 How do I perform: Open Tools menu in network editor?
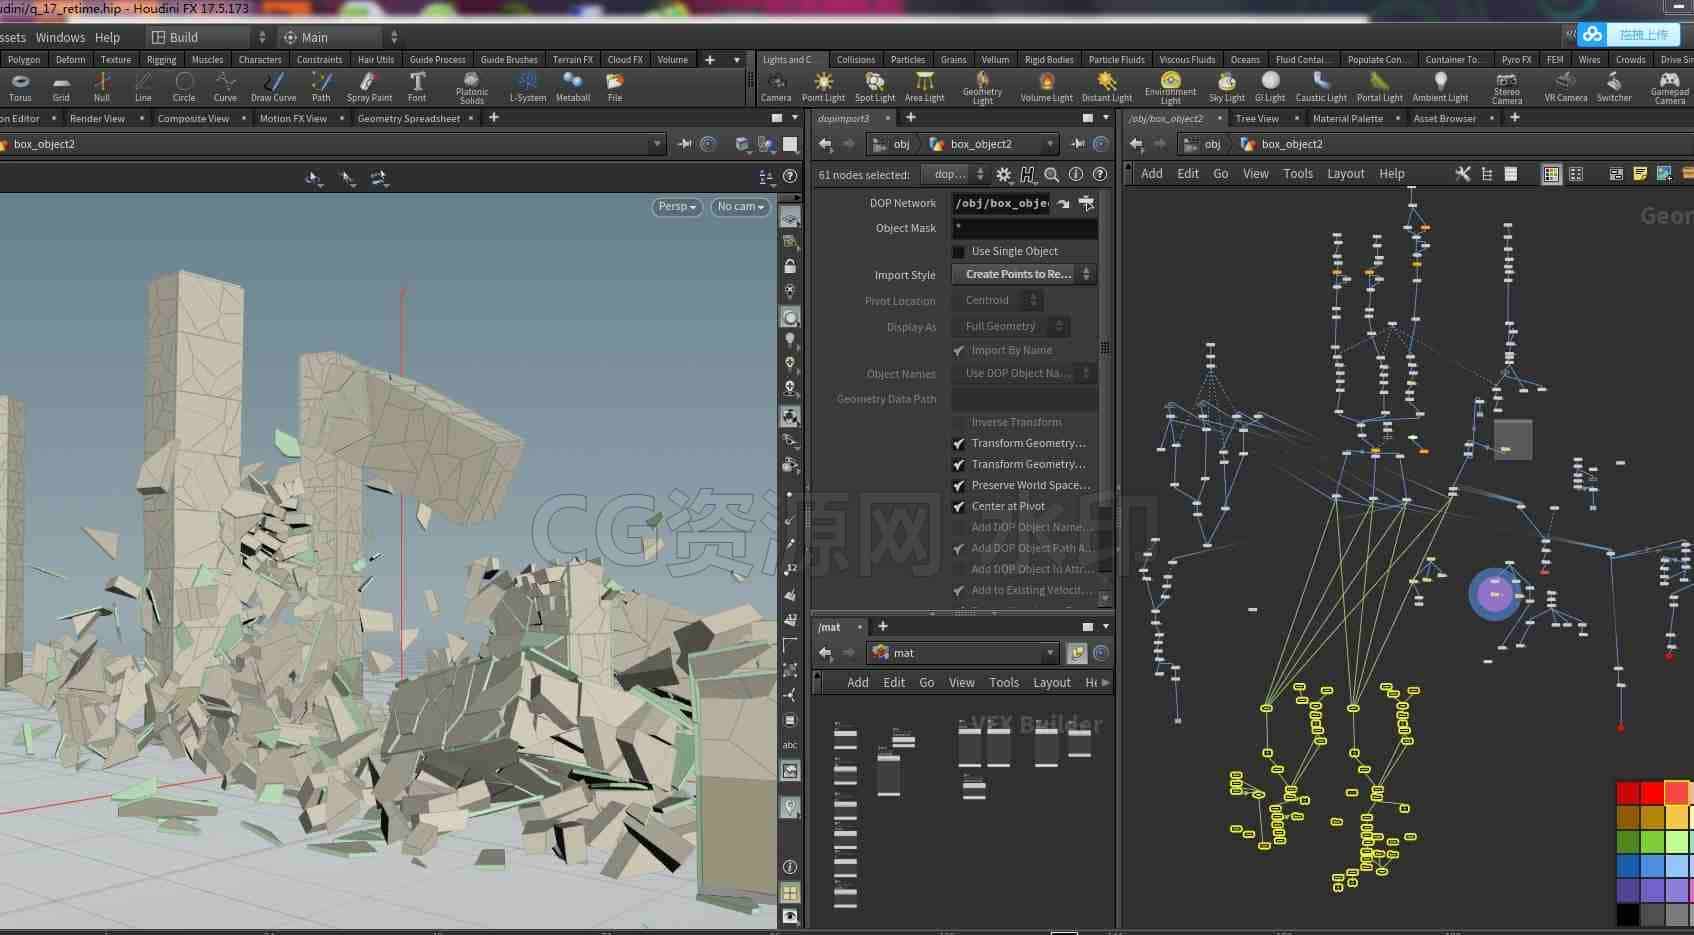pos(1298,173)
